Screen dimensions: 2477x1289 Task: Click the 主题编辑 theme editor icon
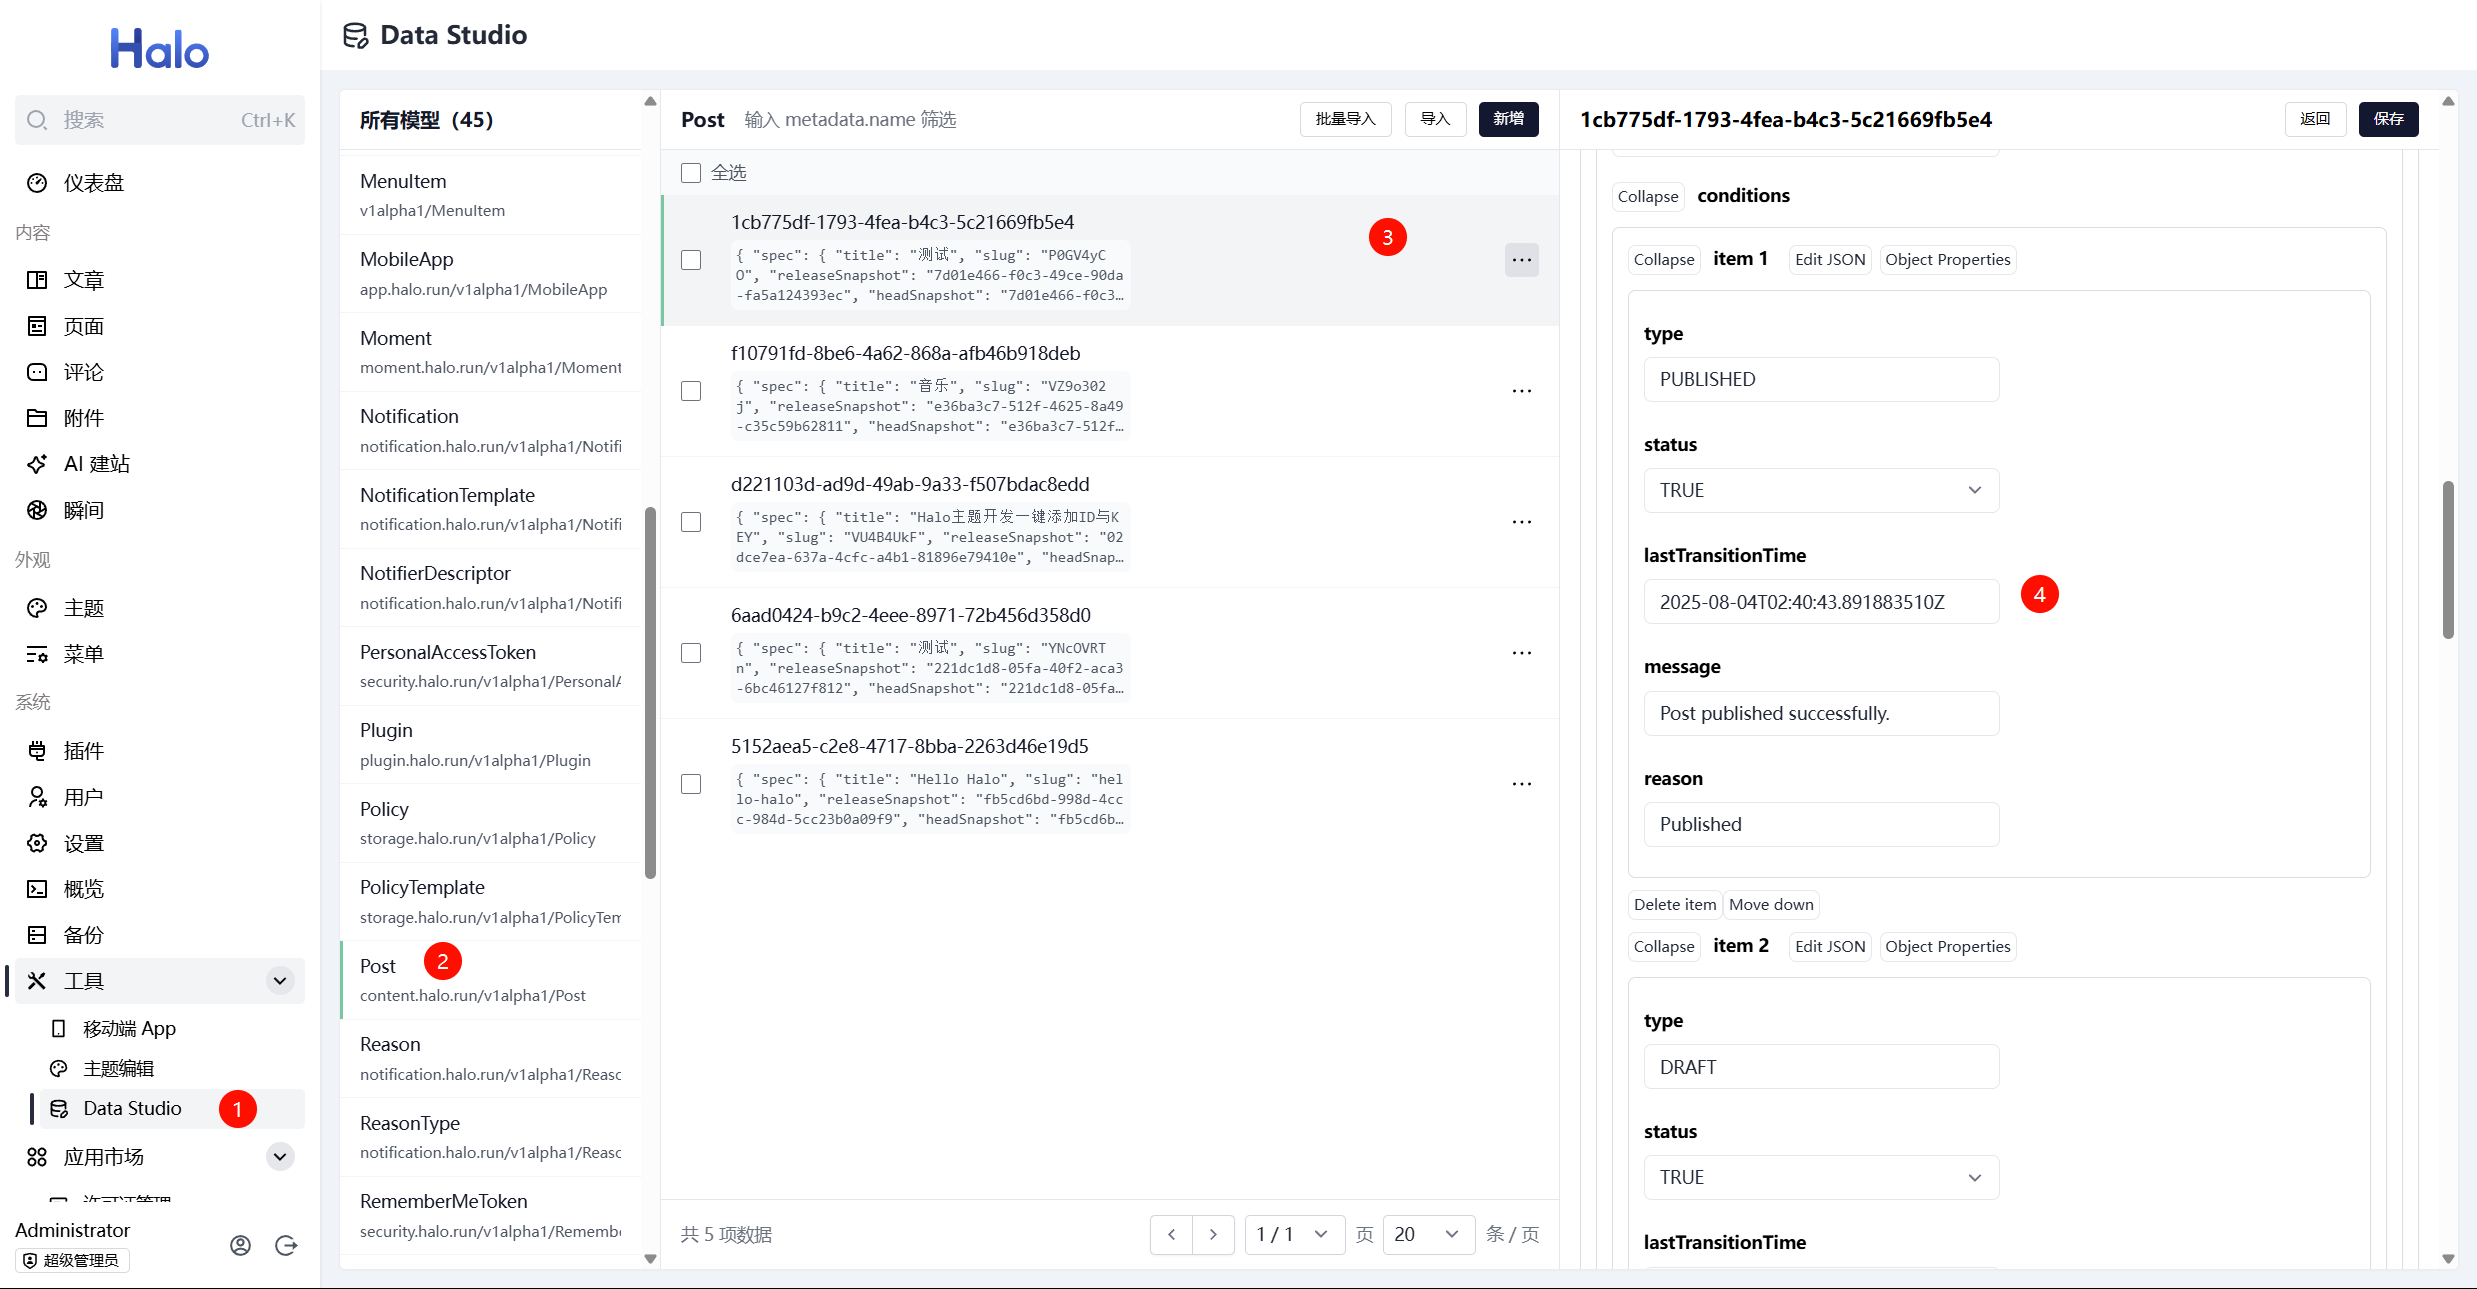pos(59,1068)
